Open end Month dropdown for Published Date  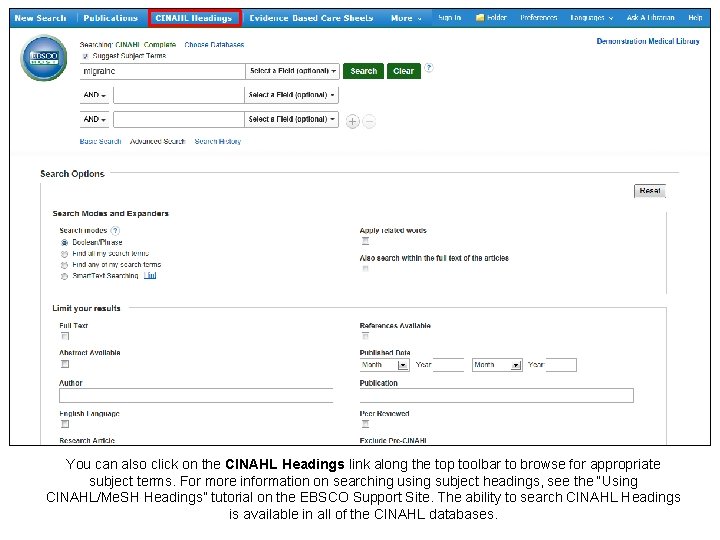tap(497, 365)
